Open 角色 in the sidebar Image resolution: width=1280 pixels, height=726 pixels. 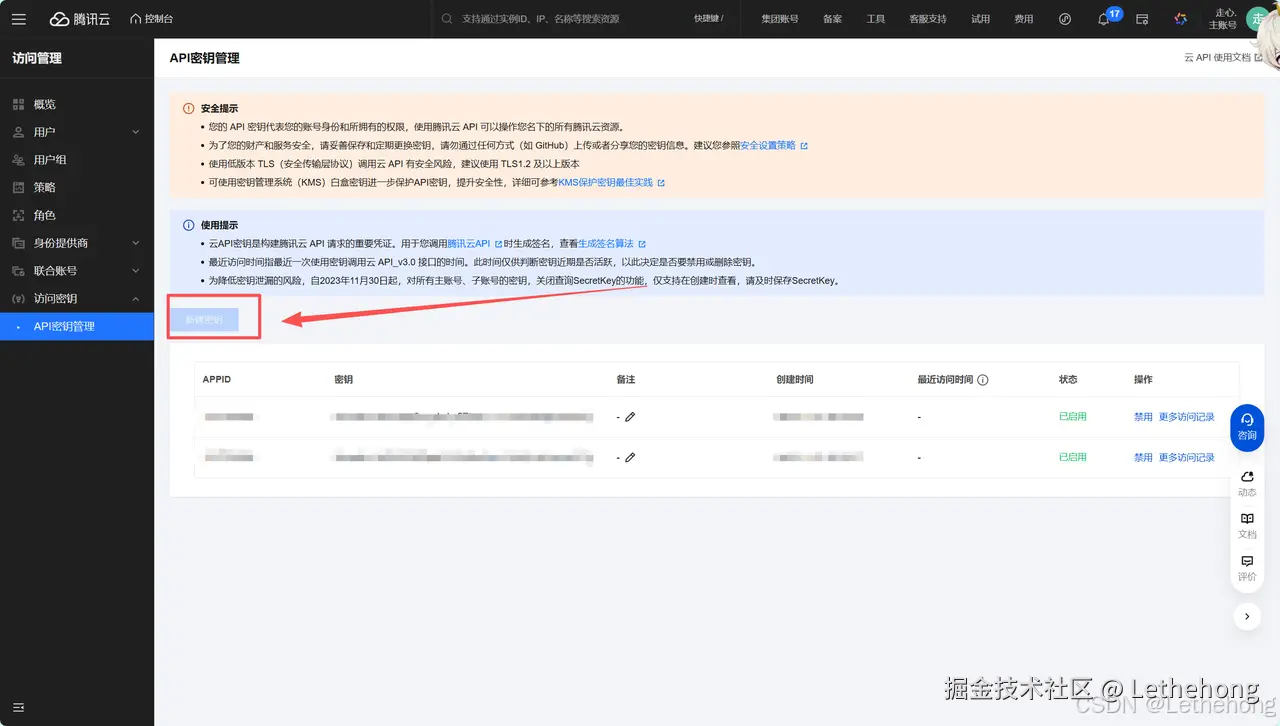[77, 215]
